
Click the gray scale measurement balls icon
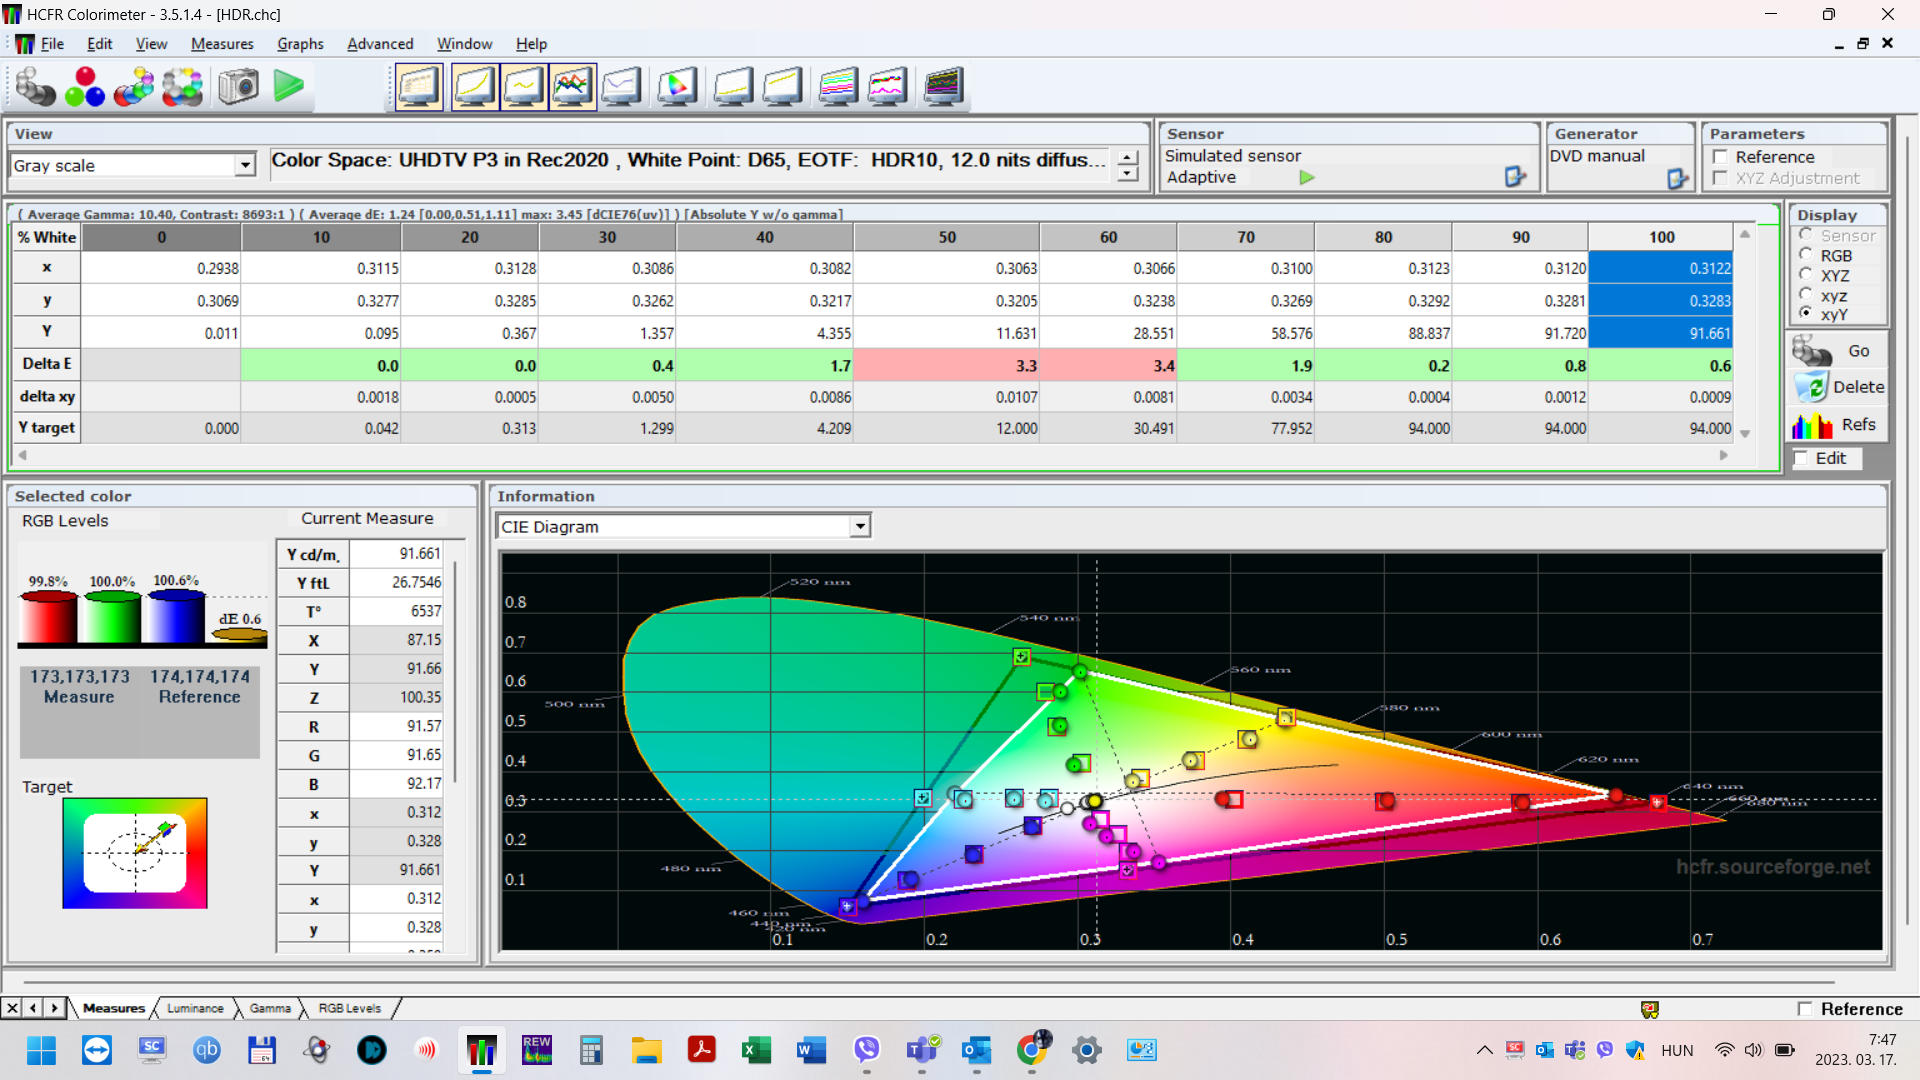35,87
